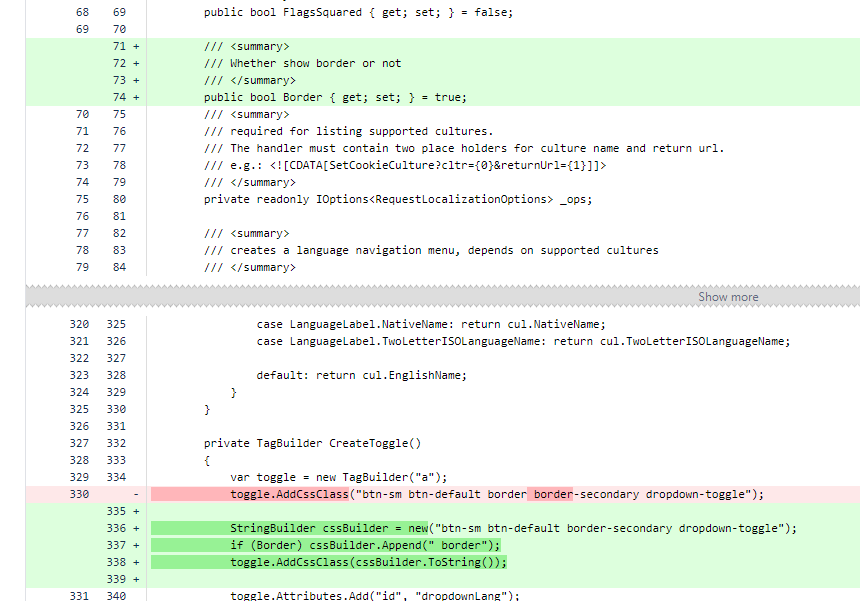Viewport: 860px width, 601px height.
Task: Select added line '/// Whether show border or not'
Action: (302, 63)
